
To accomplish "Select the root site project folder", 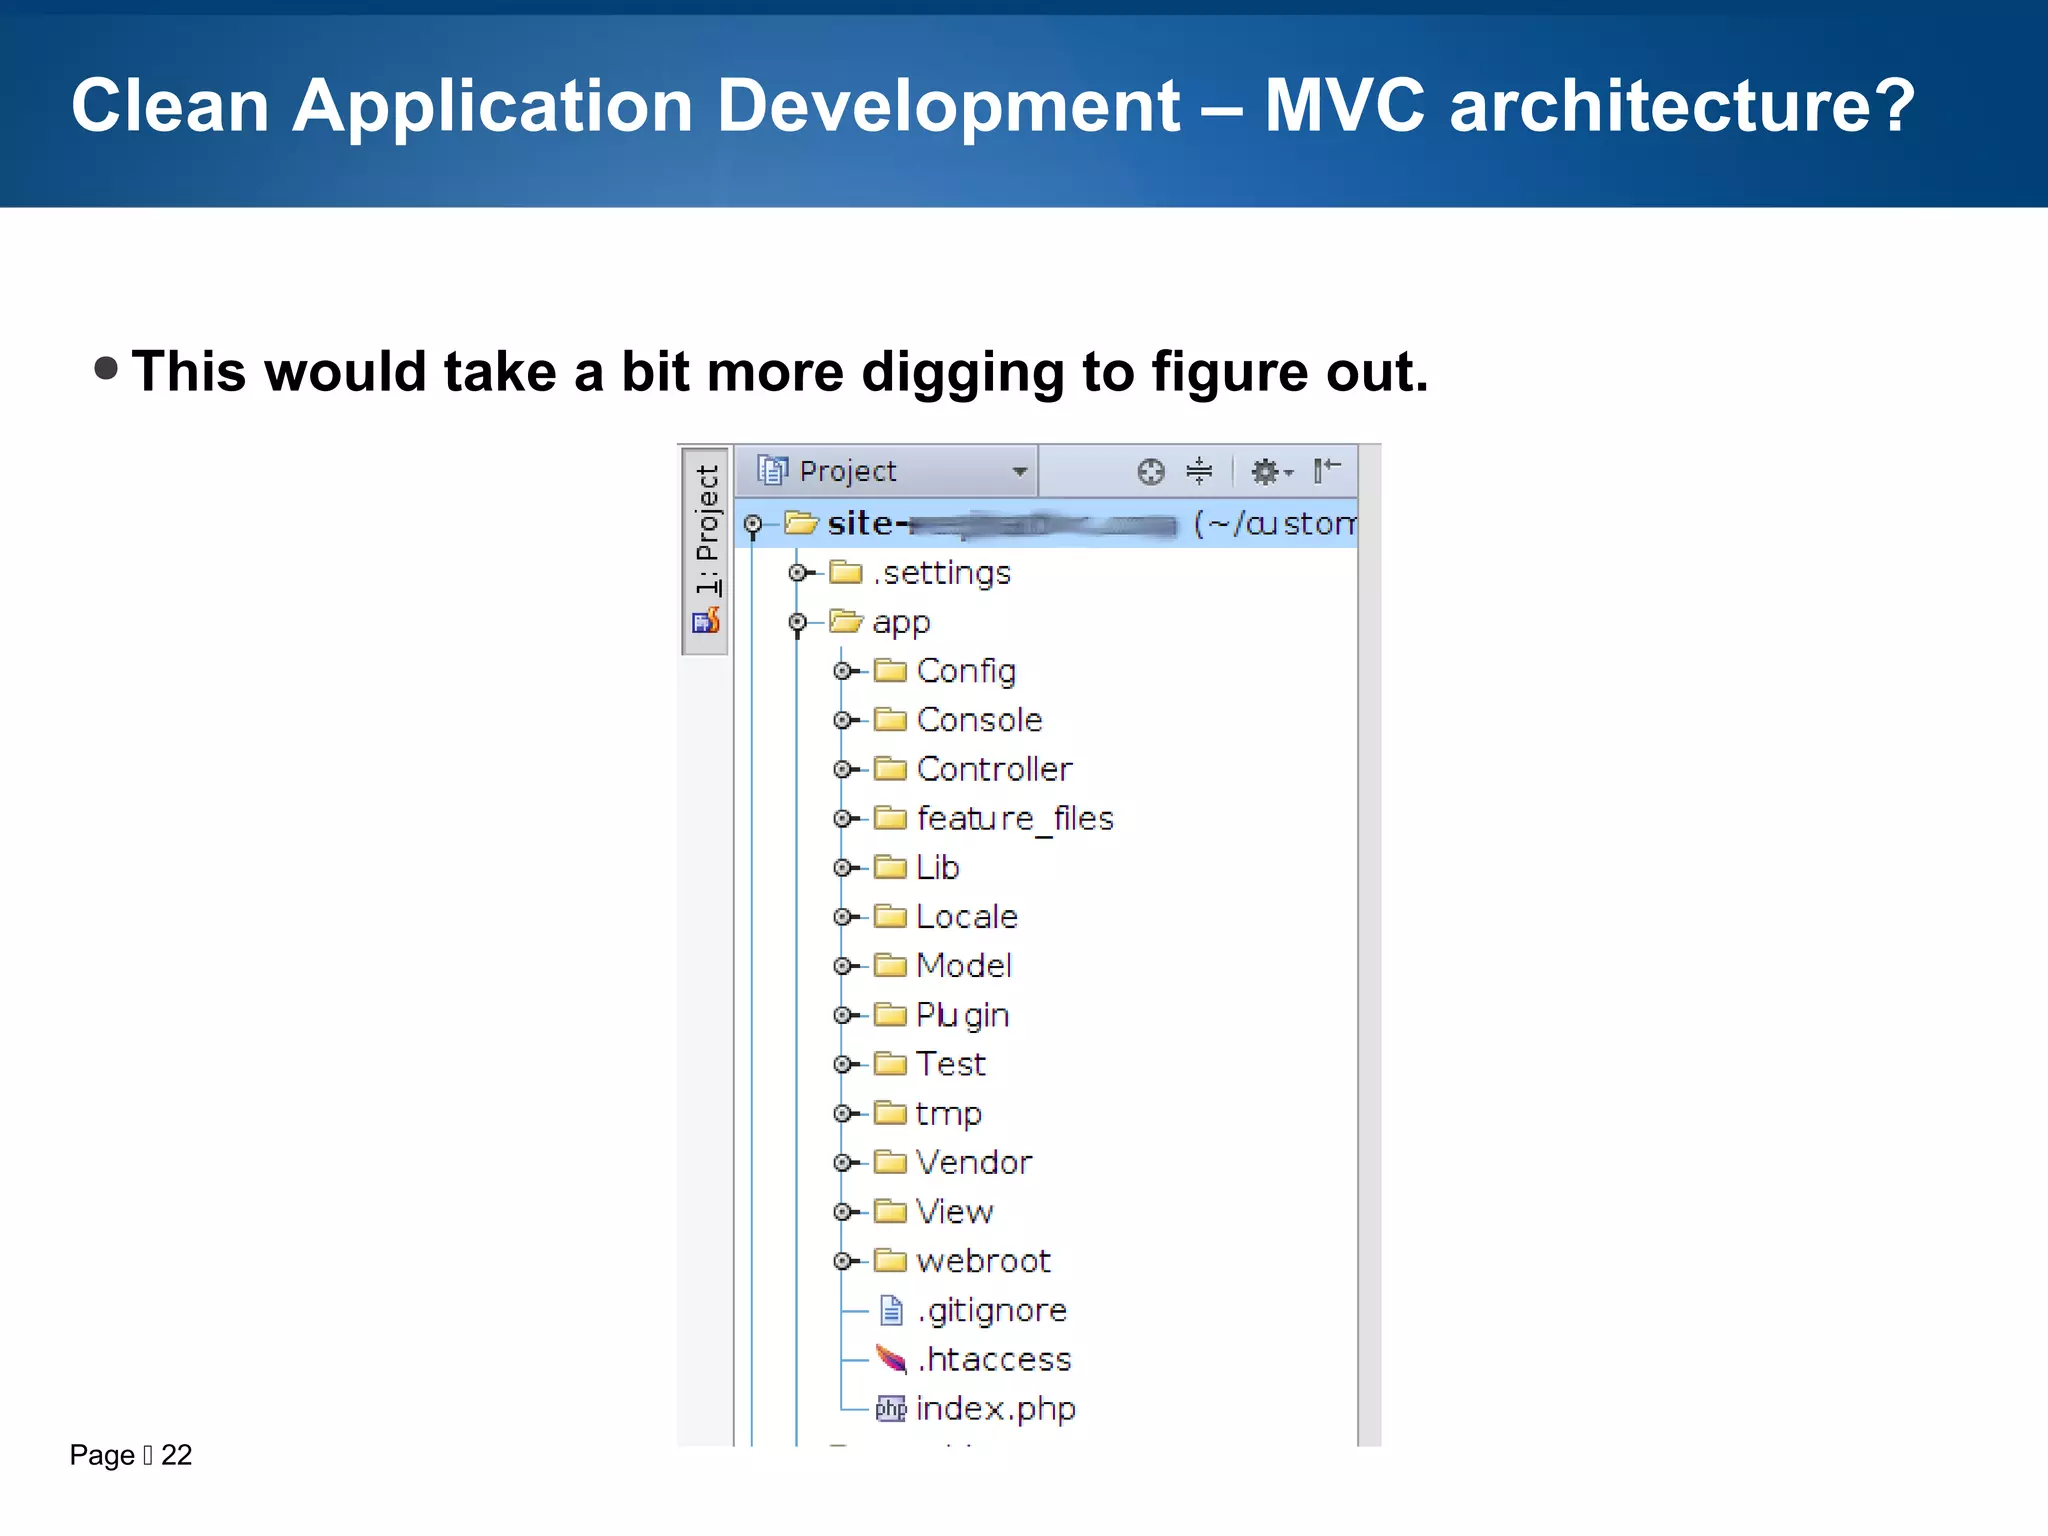I will (x=861, y=524).
